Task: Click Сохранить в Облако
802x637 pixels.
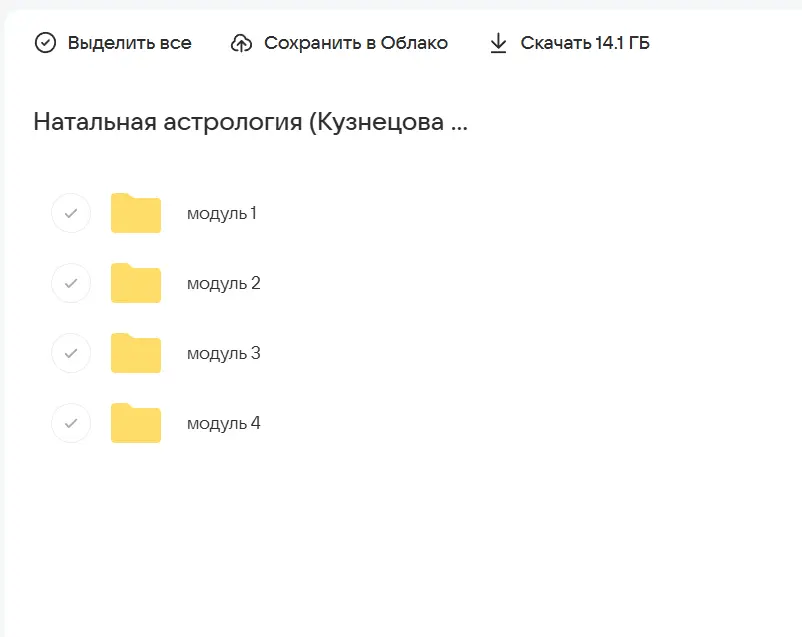Action: 355,43
